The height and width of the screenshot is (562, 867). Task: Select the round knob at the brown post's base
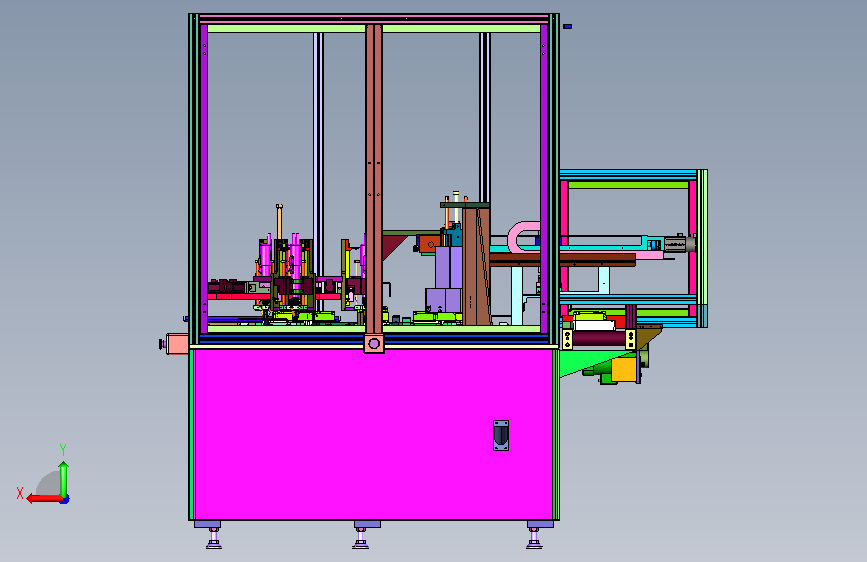pos(374,344)
